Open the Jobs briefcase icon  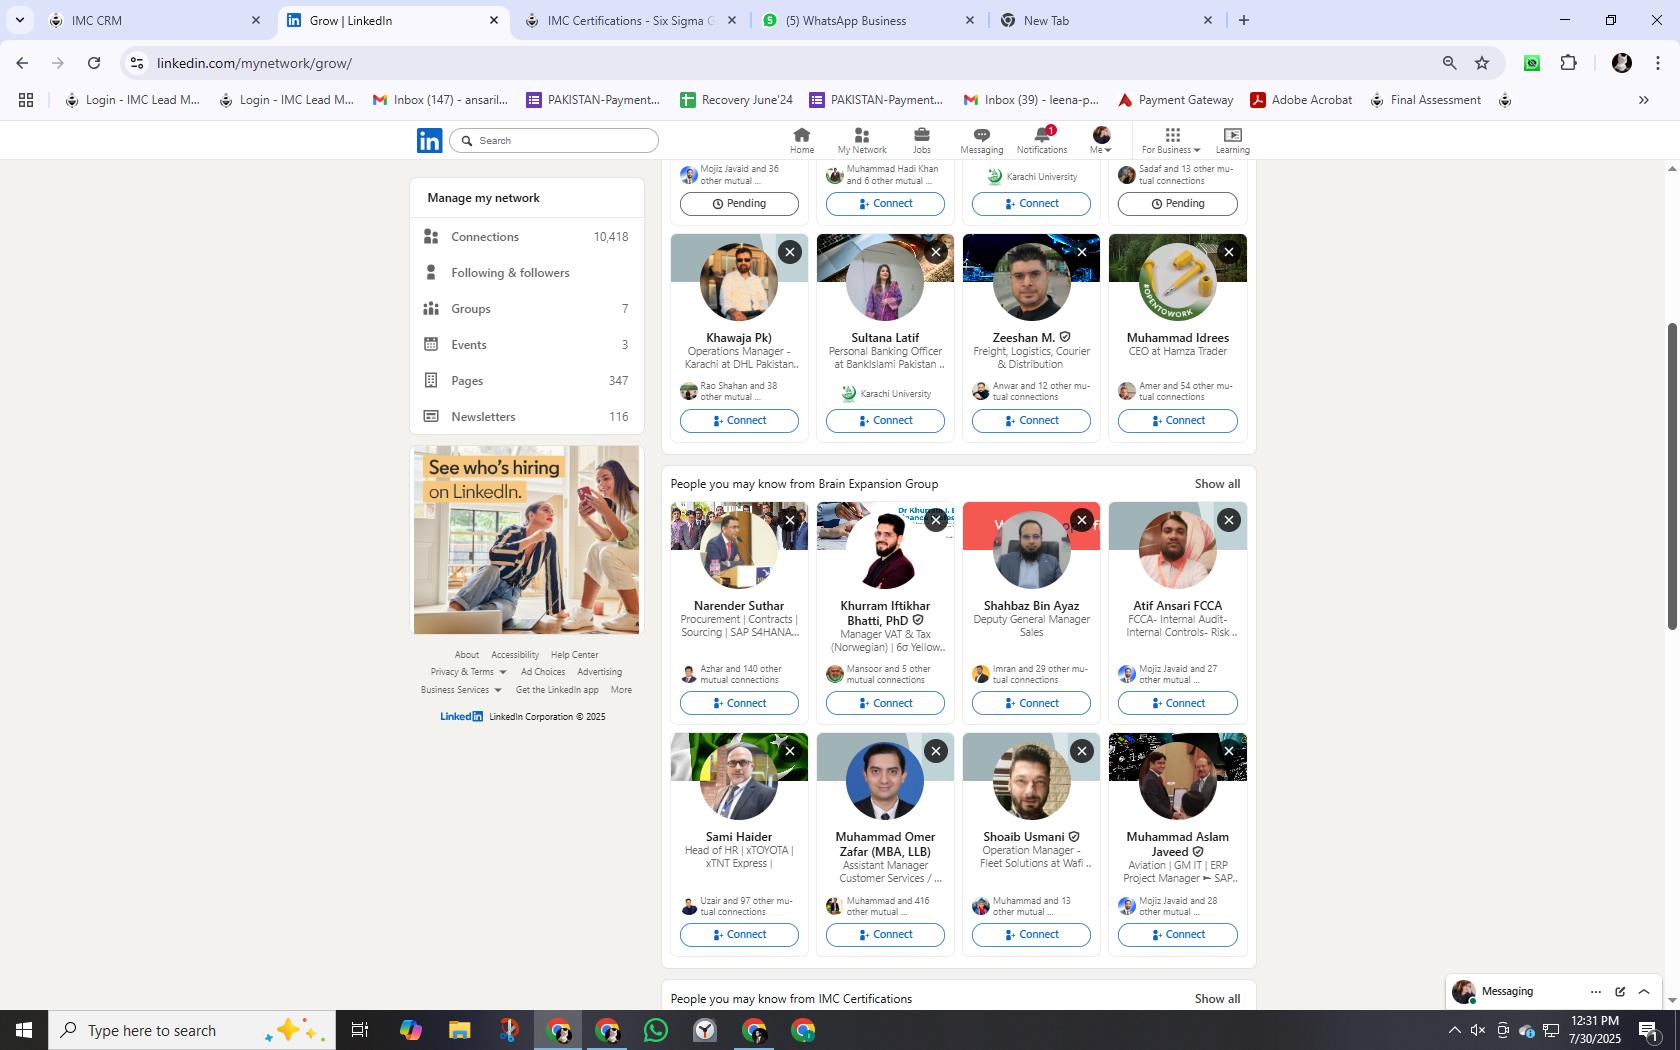[921, 140]
